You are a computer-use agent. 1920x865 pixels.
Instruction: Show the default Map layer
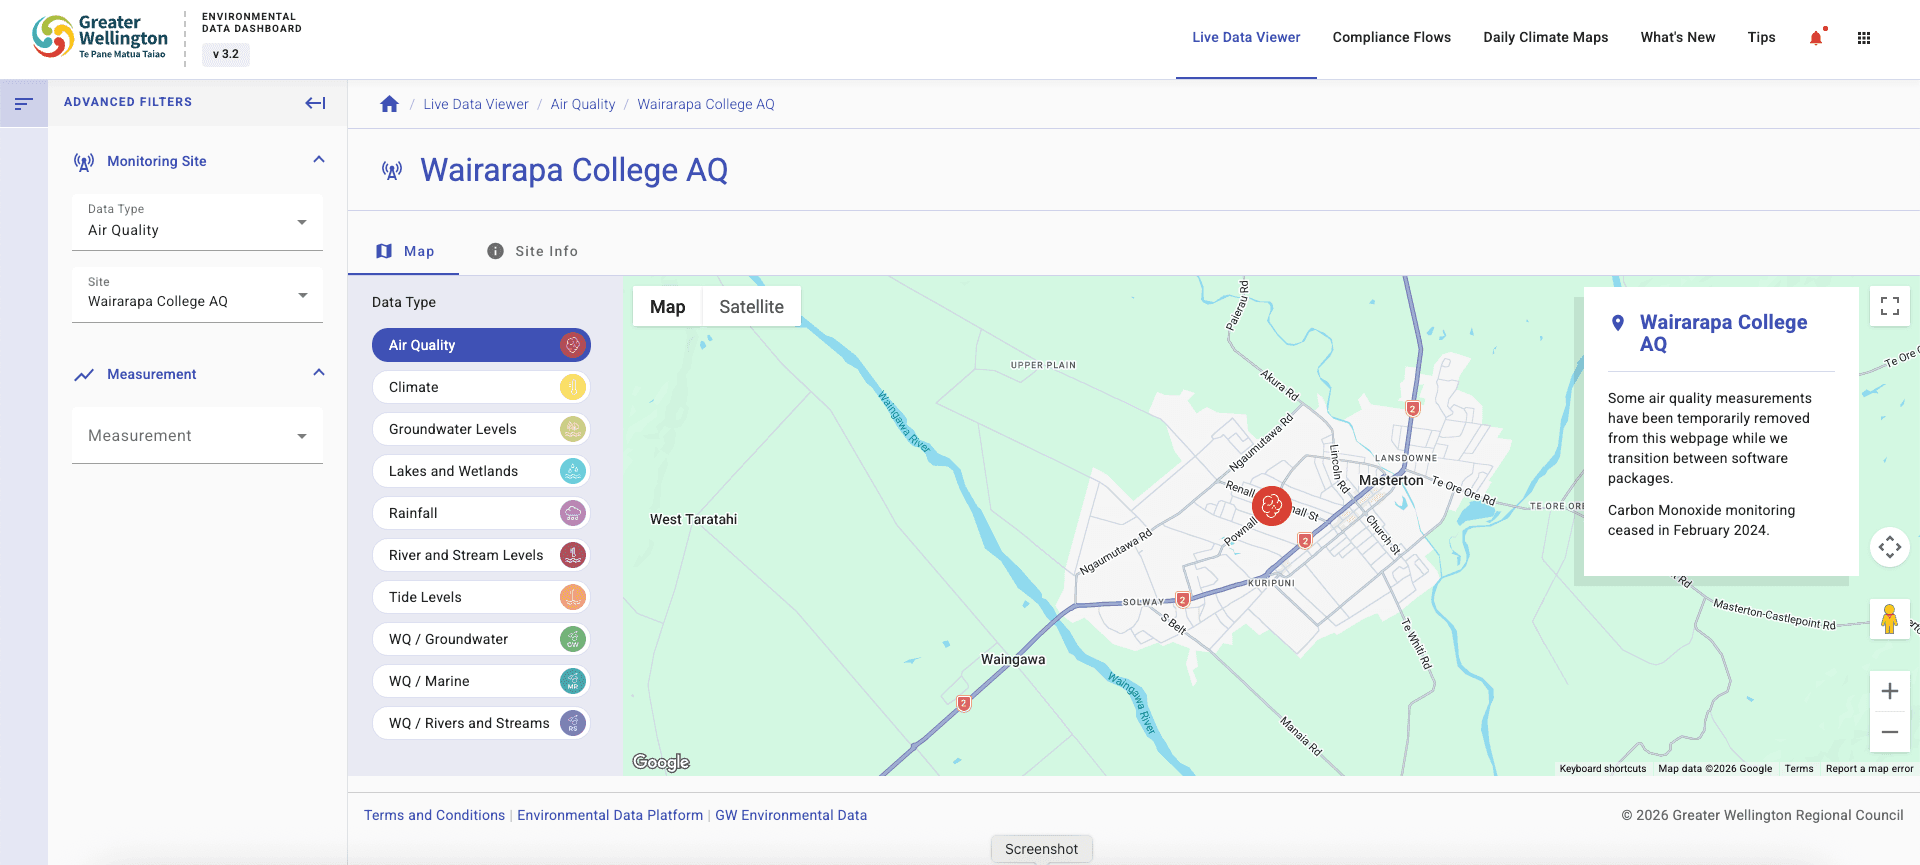click(x=667, y=307)
